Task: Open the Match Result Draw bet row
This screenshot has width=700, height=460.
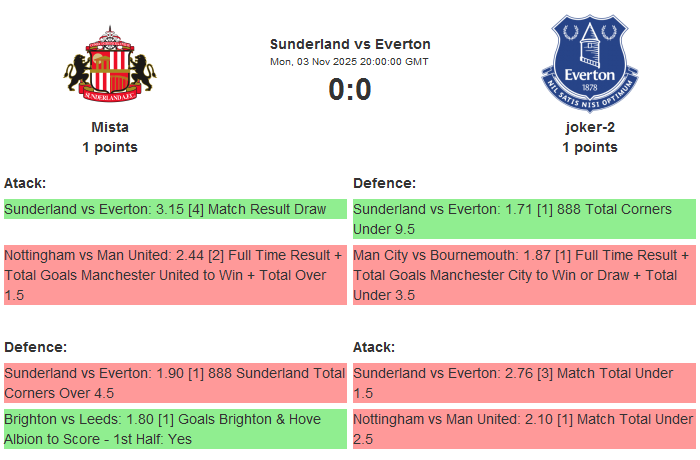Action: tap(175, 209)
